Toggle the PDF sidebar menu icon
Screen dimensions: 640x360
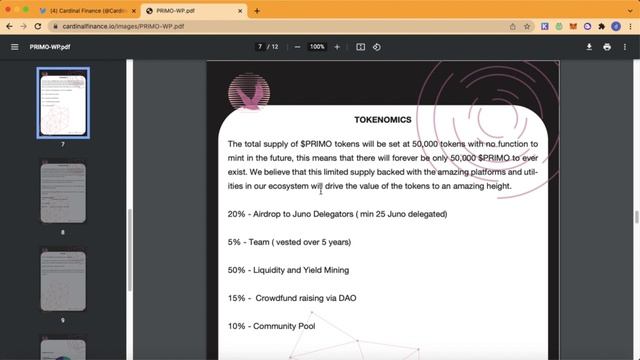pos(15,47)
